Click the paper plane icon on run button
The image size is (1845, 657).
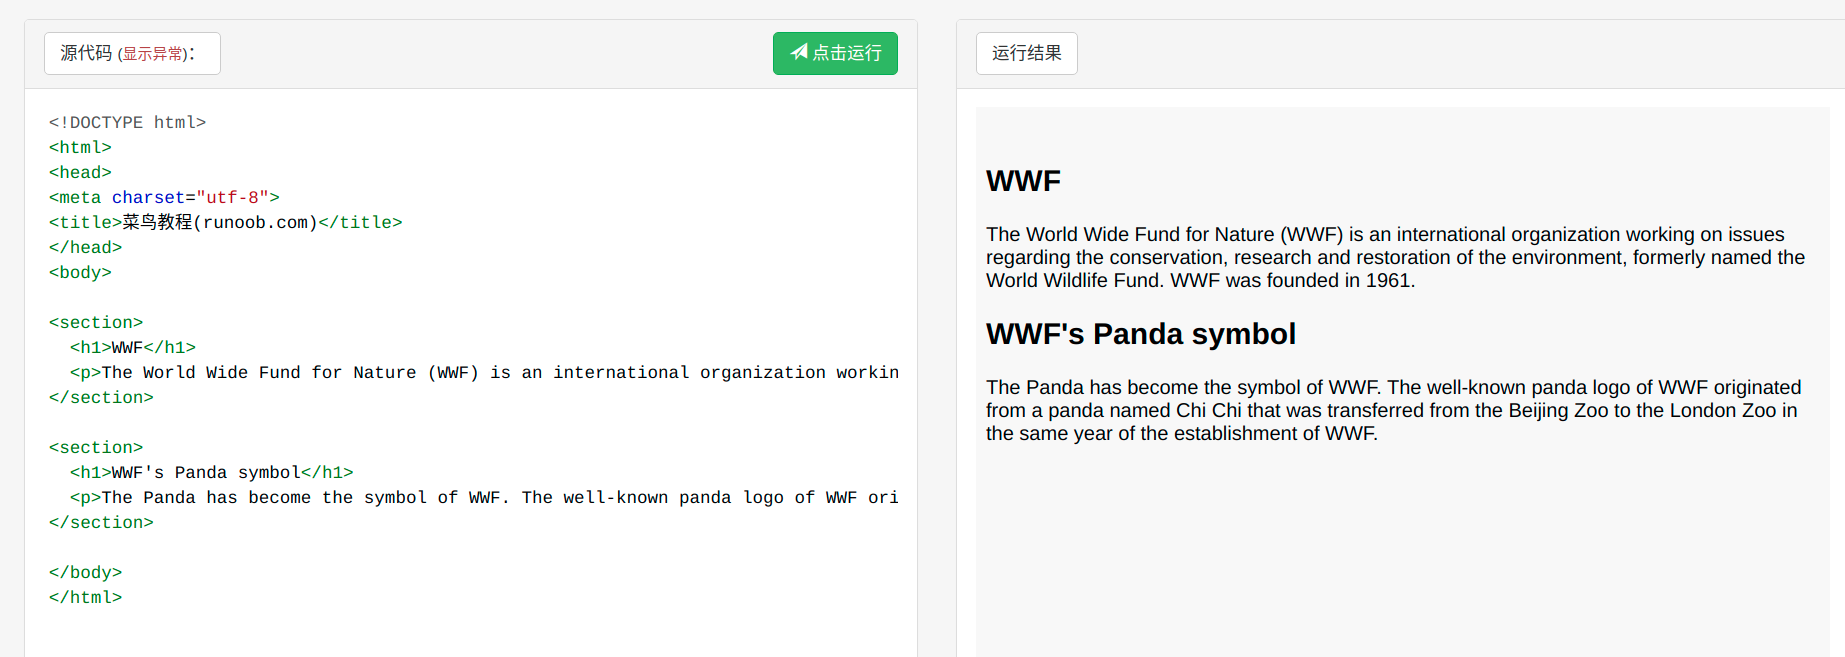[x=799, y=52]
